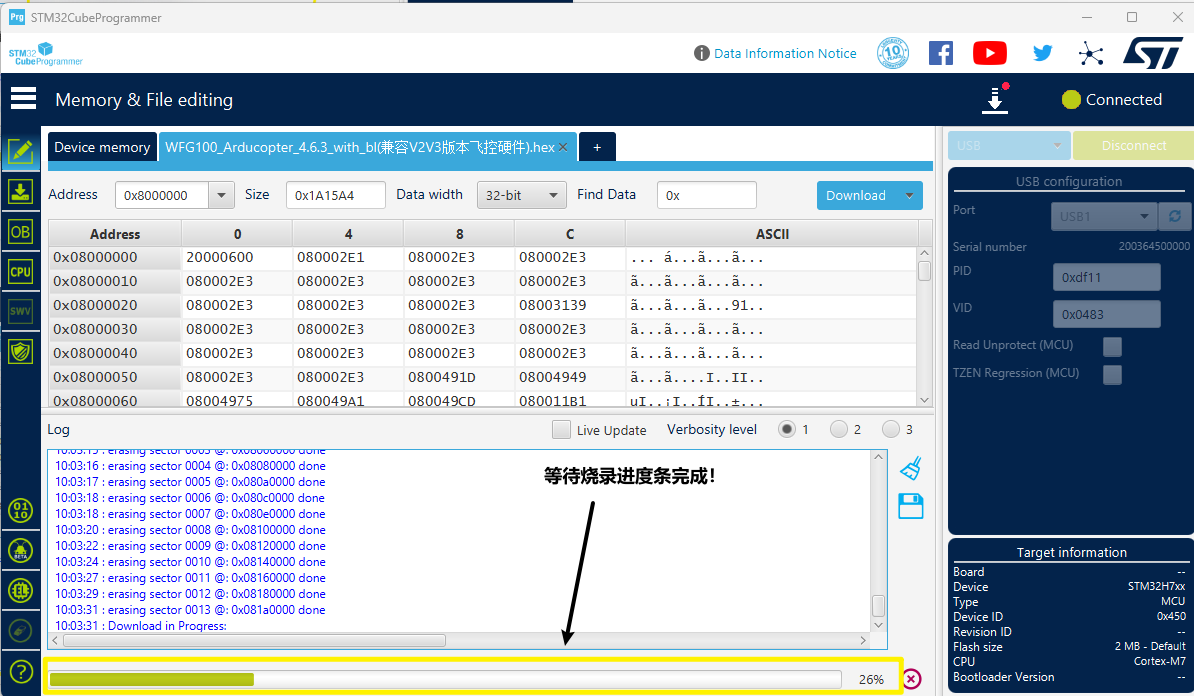Open the USB connection type dropdown
Viewport: 1194px width, 696px height.
pyautogui.click(x=1009, y=145)
